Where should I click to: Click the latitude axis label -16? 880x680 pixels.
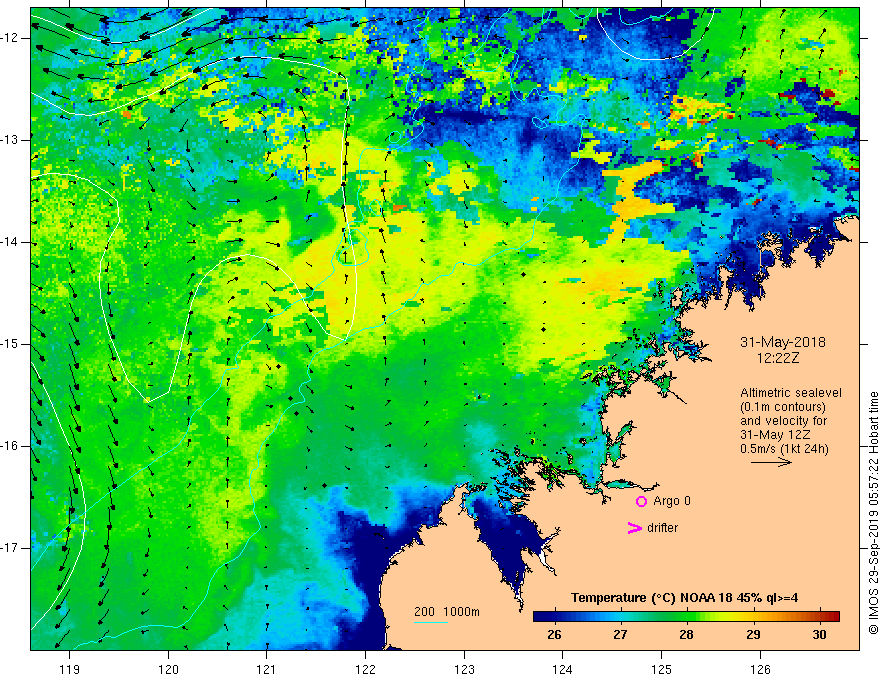pyautogui.click(x=10, y=446)
